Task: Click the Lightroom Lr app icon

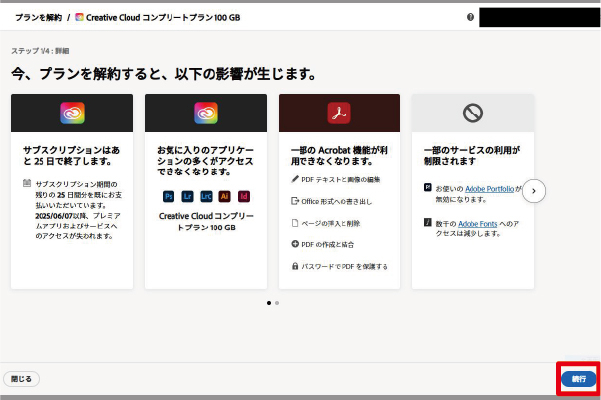Action: [x=187, y=197]
